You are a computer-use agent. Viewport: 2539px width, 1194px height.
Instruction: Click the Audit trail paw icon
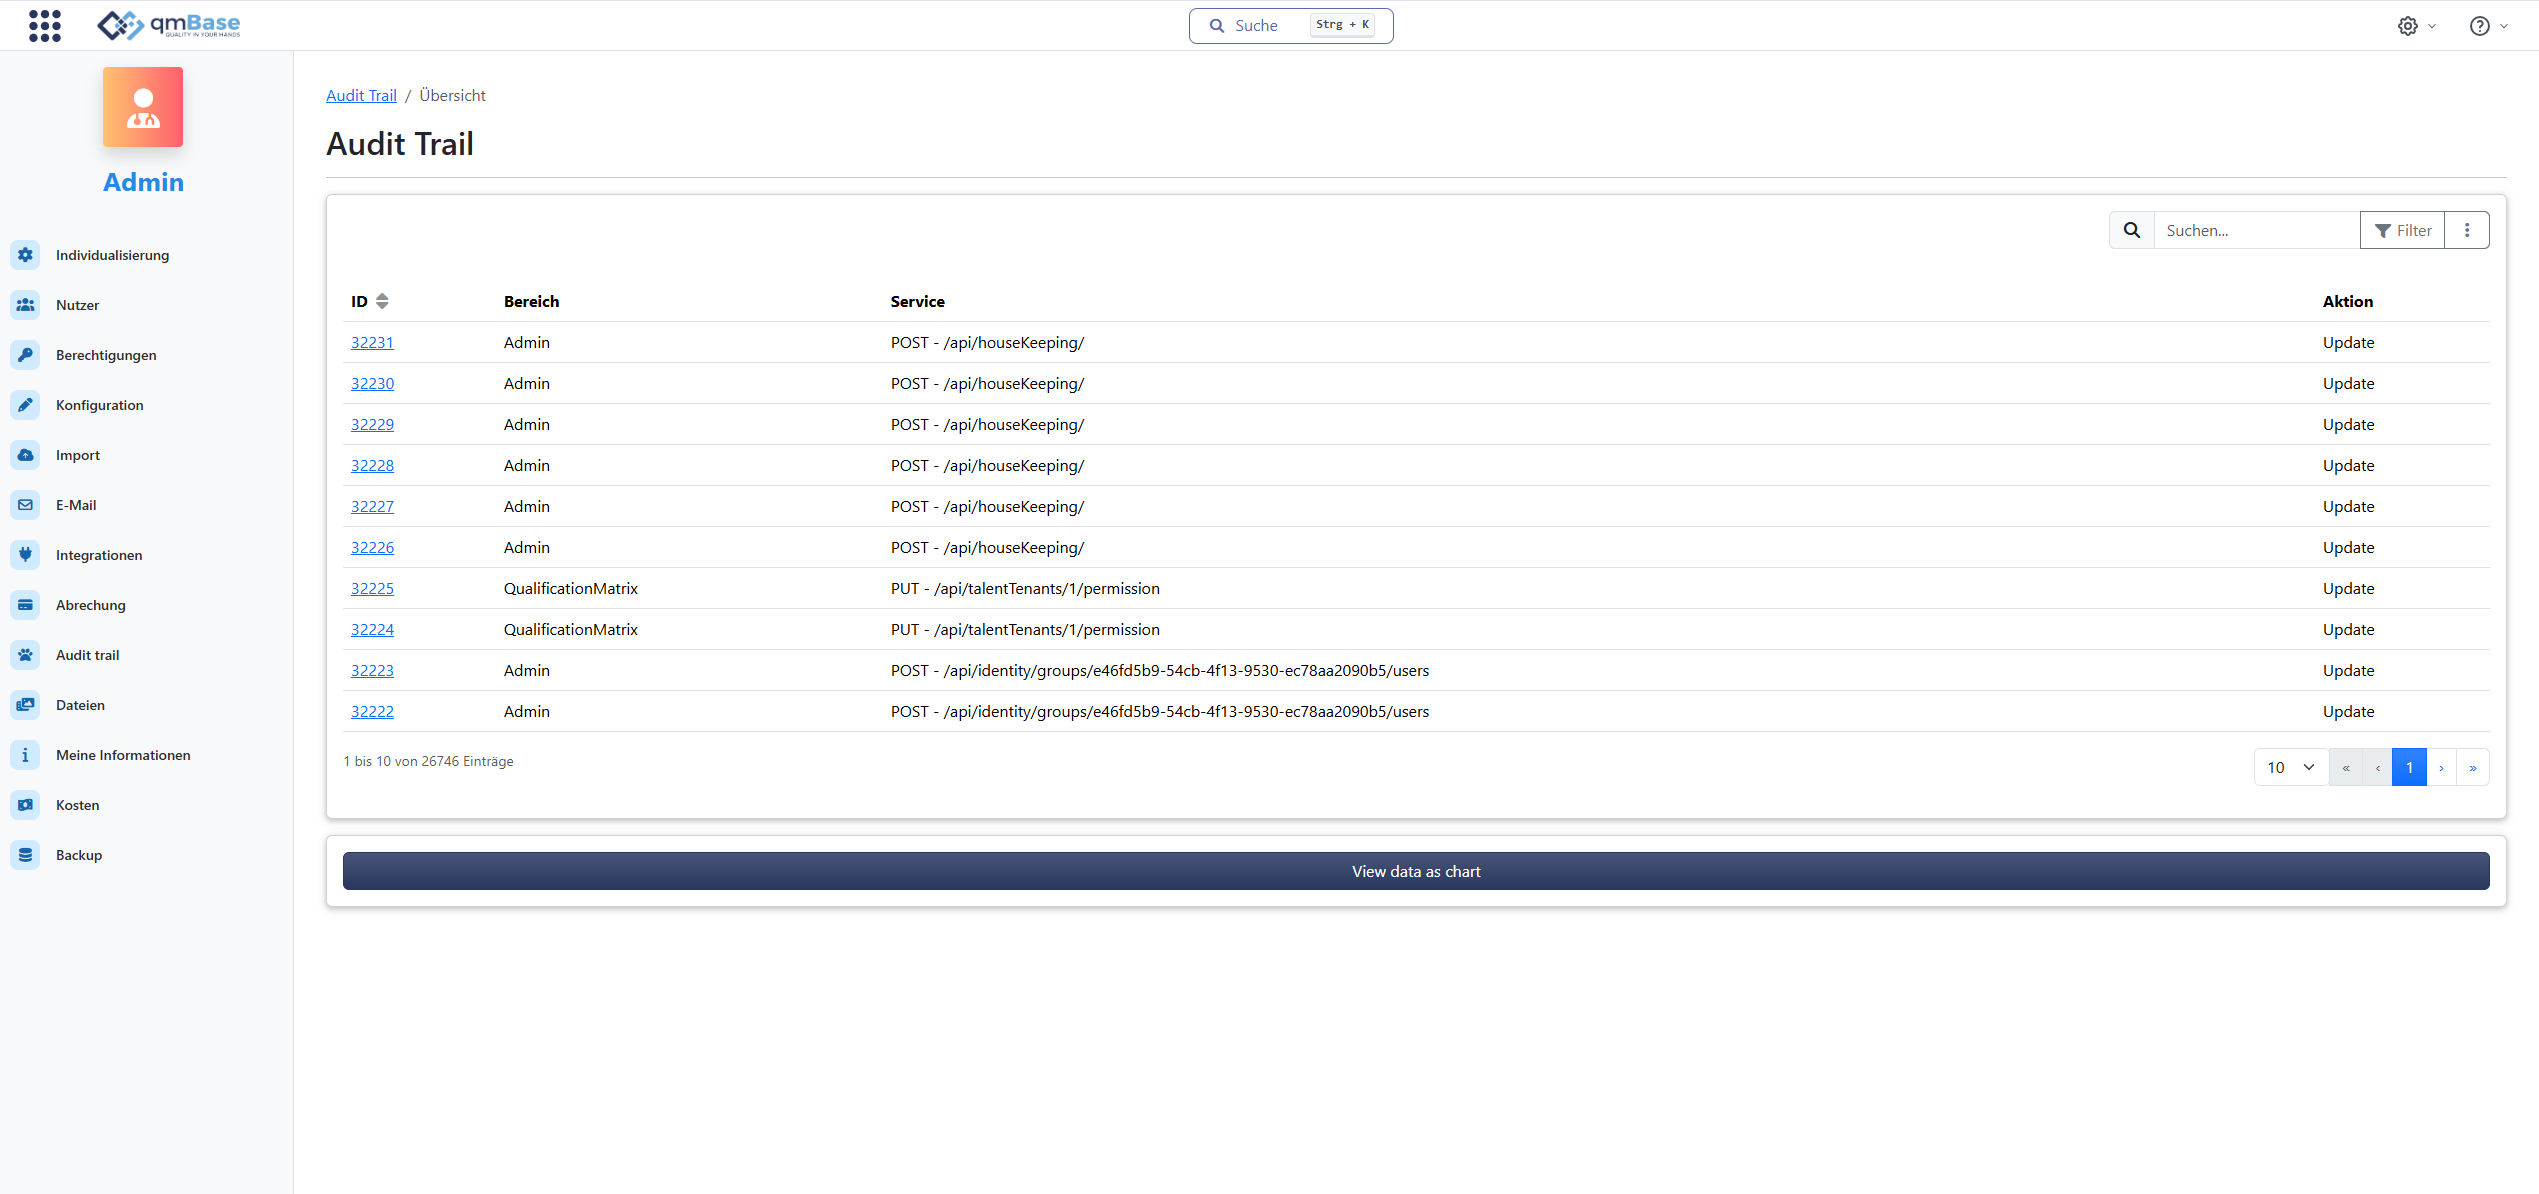coord(26,655)
